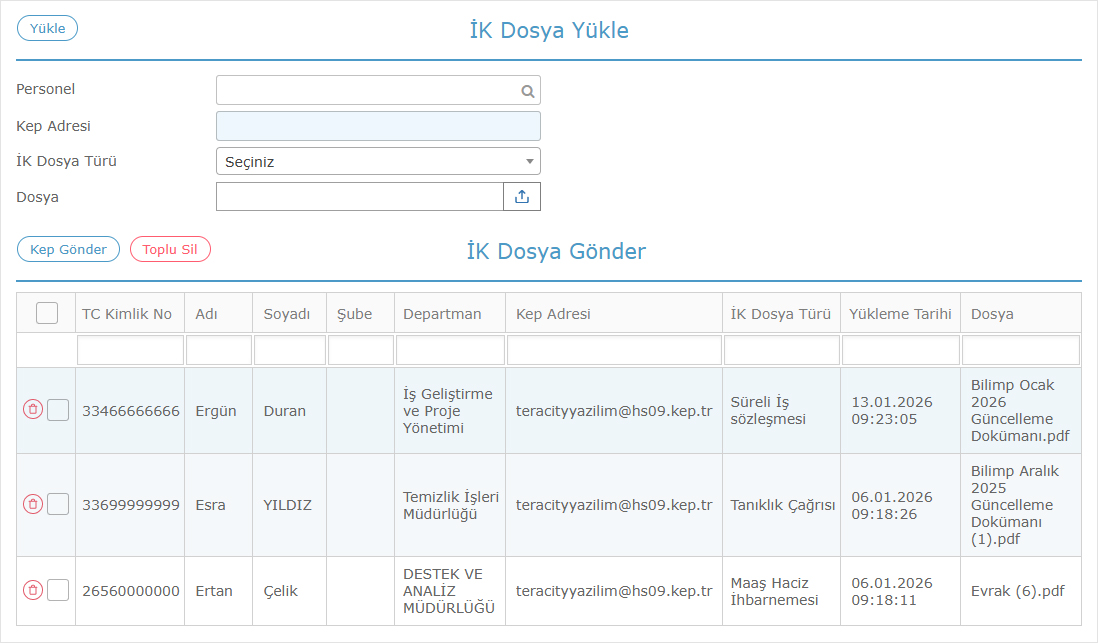Select the checkbox in Esra YILDIZ's row
This screenshot has width=1098, height=643.
click(x=58, y=505)
